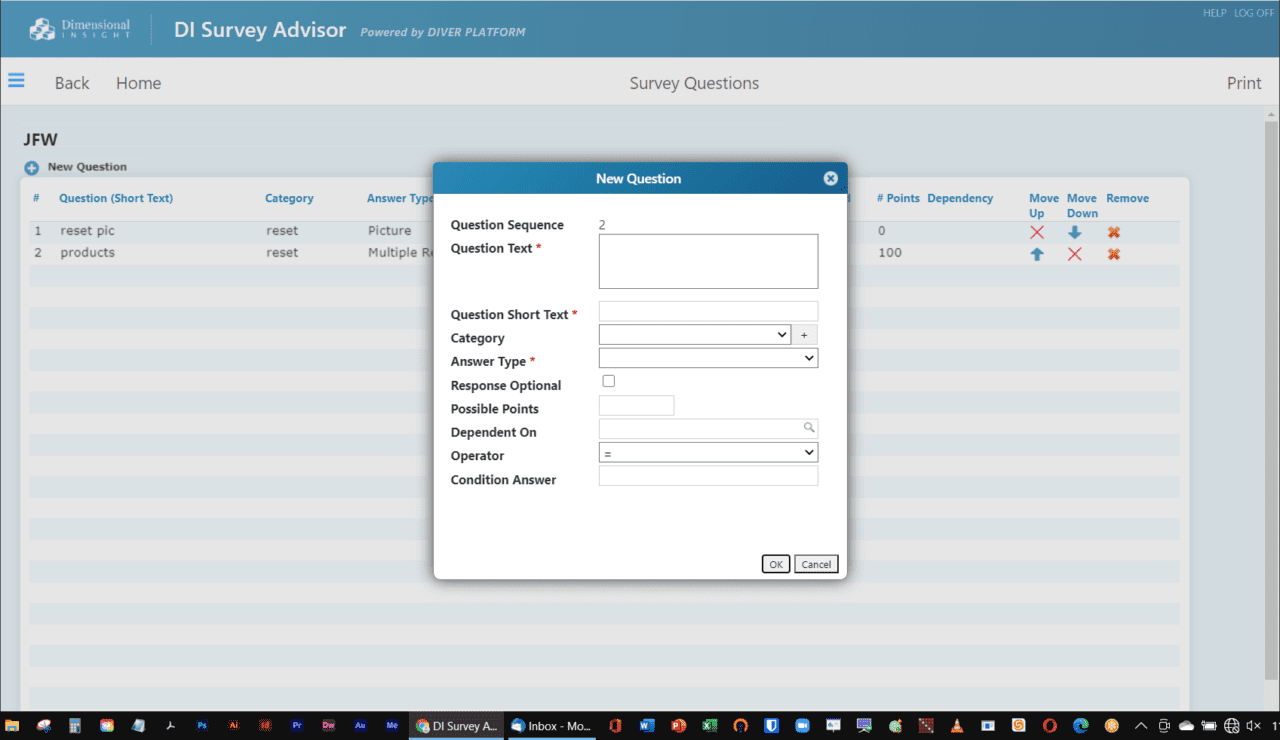Remove the products question
Image resolution: width=1280 pixels, height=740 pixels.
tap(1113, 253)
